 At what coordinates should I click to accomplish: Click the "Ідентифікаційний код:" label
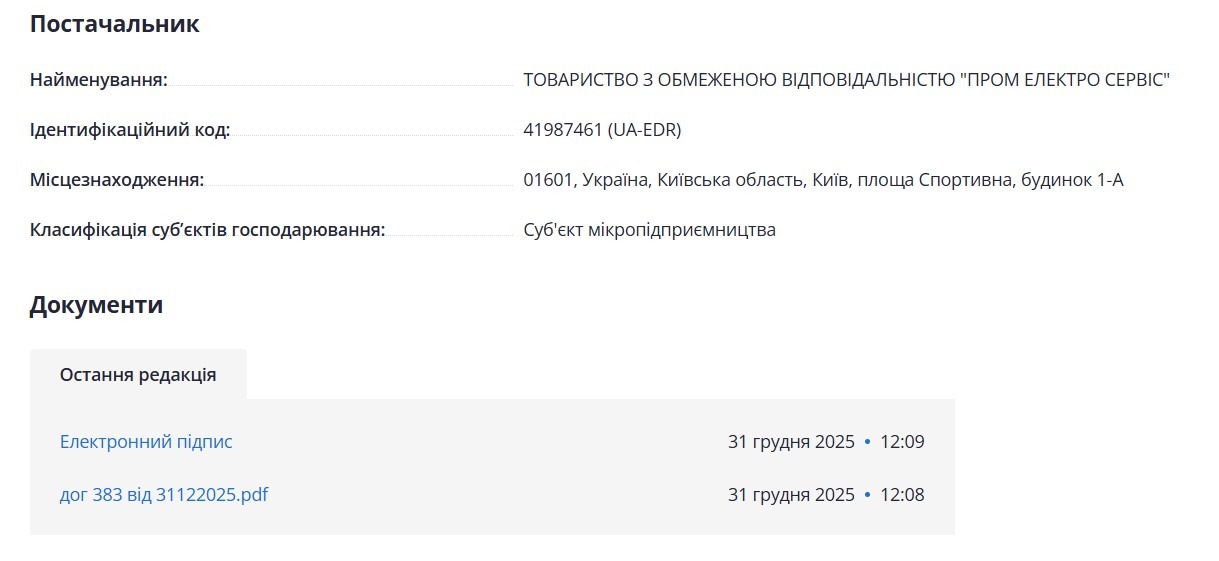click(x=130, y=130)
